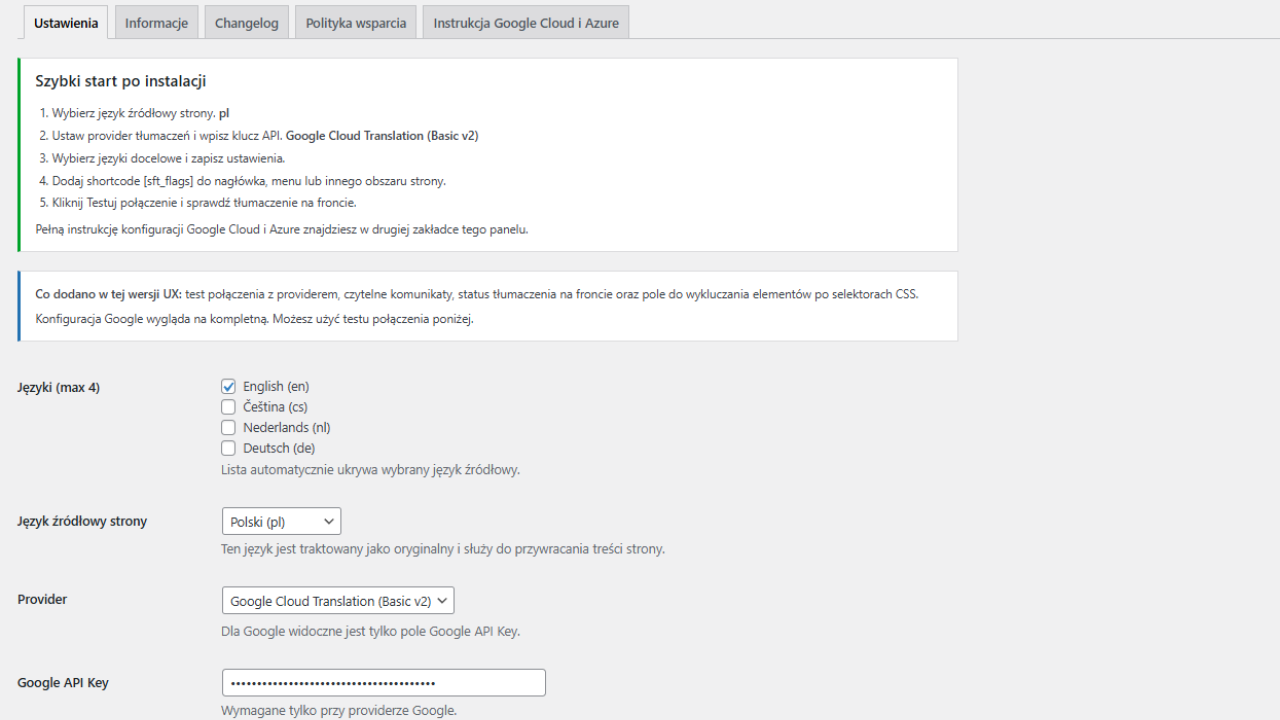Viewport: 1280px width, 720px height.
Task: Tick the Nederlands (nl) checkbox
Action: [x=229, y=428]
